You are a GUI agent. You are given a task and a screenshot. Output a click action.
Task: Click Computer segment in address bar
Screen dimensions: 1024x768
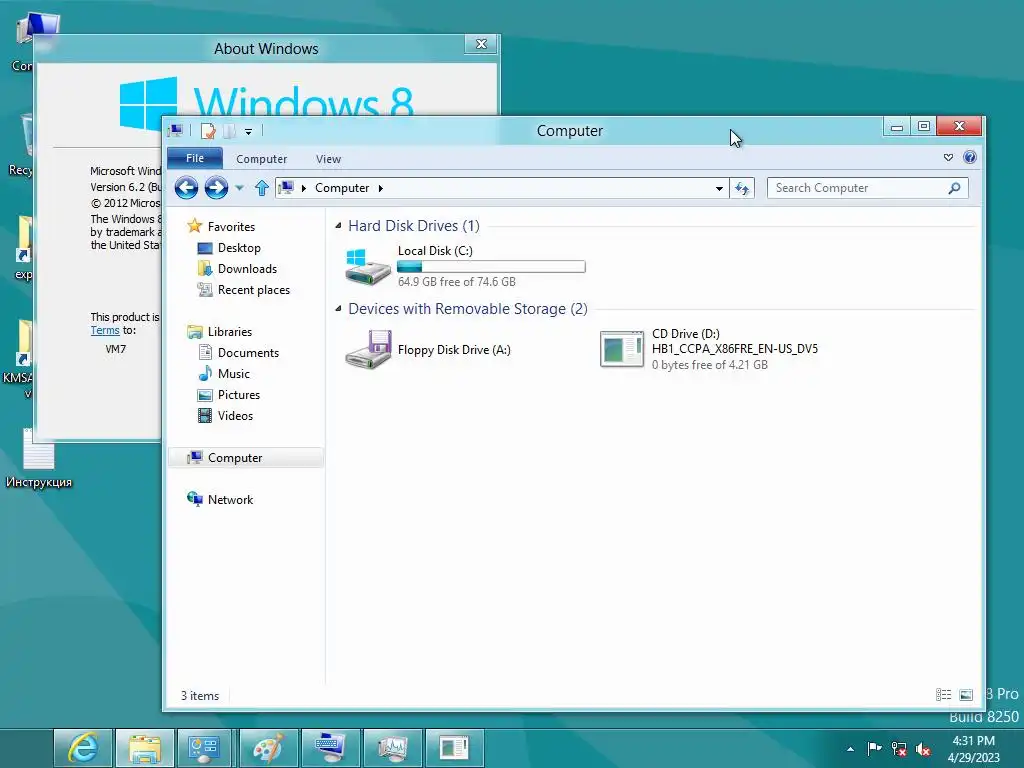coord(342,188)
